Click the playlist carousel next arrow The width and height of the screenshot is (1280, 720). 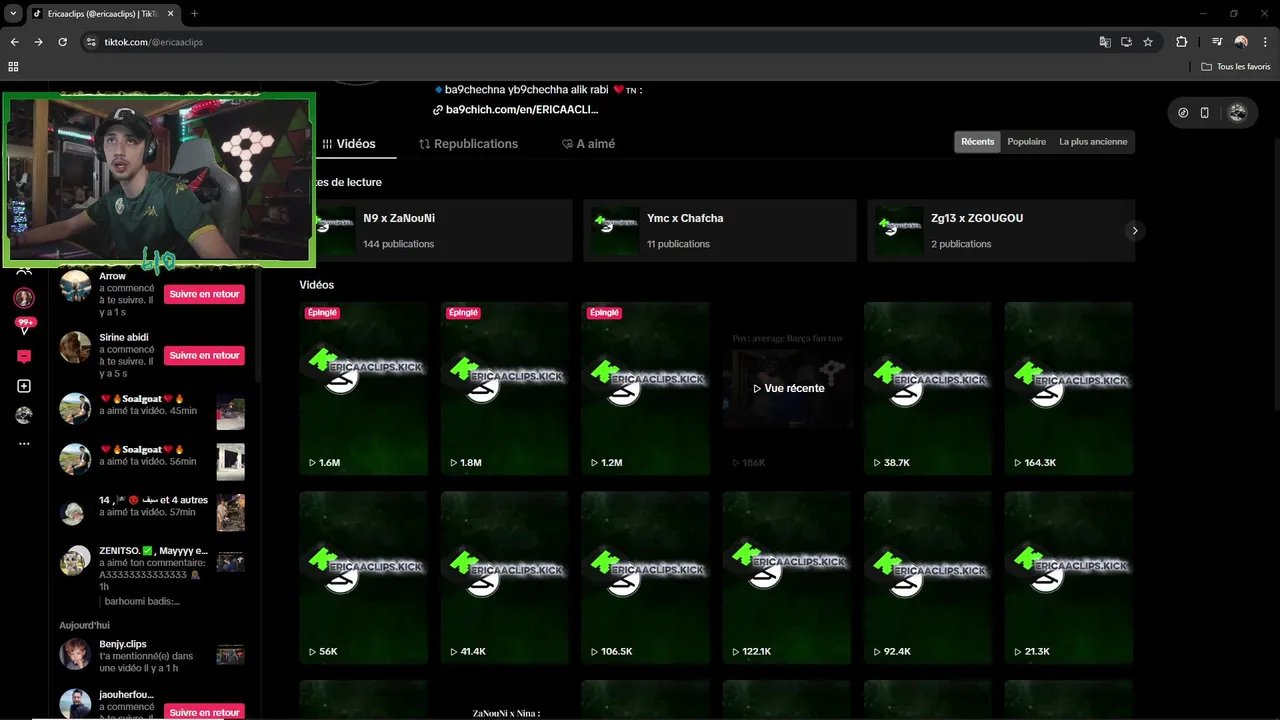pyautogui.click(x=1134, y=231)
